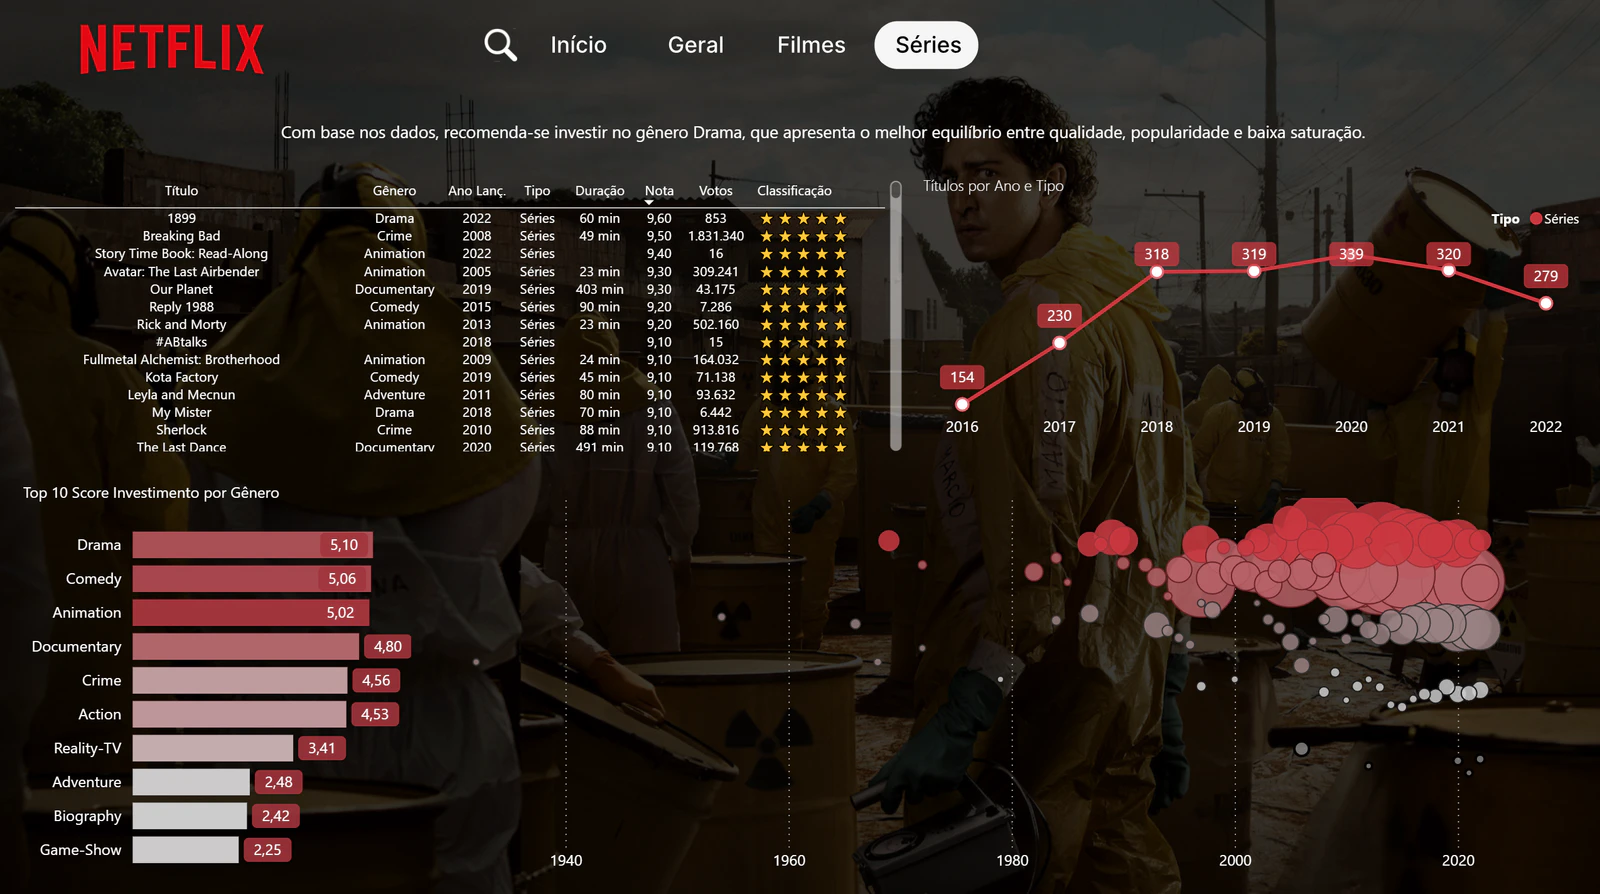Click the star rating for Sherlock
Viewport: 1600px width, 894px height.
(x=803, y=431)
